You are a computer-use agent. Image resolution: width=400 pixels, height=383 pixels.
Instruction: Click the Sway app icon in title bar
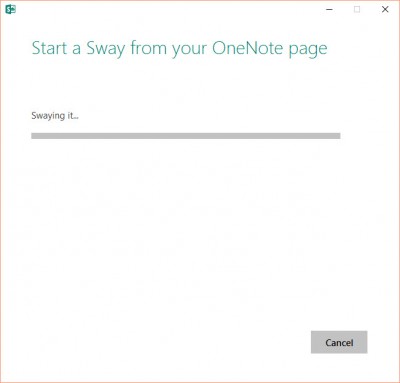[x=11, y=9]
